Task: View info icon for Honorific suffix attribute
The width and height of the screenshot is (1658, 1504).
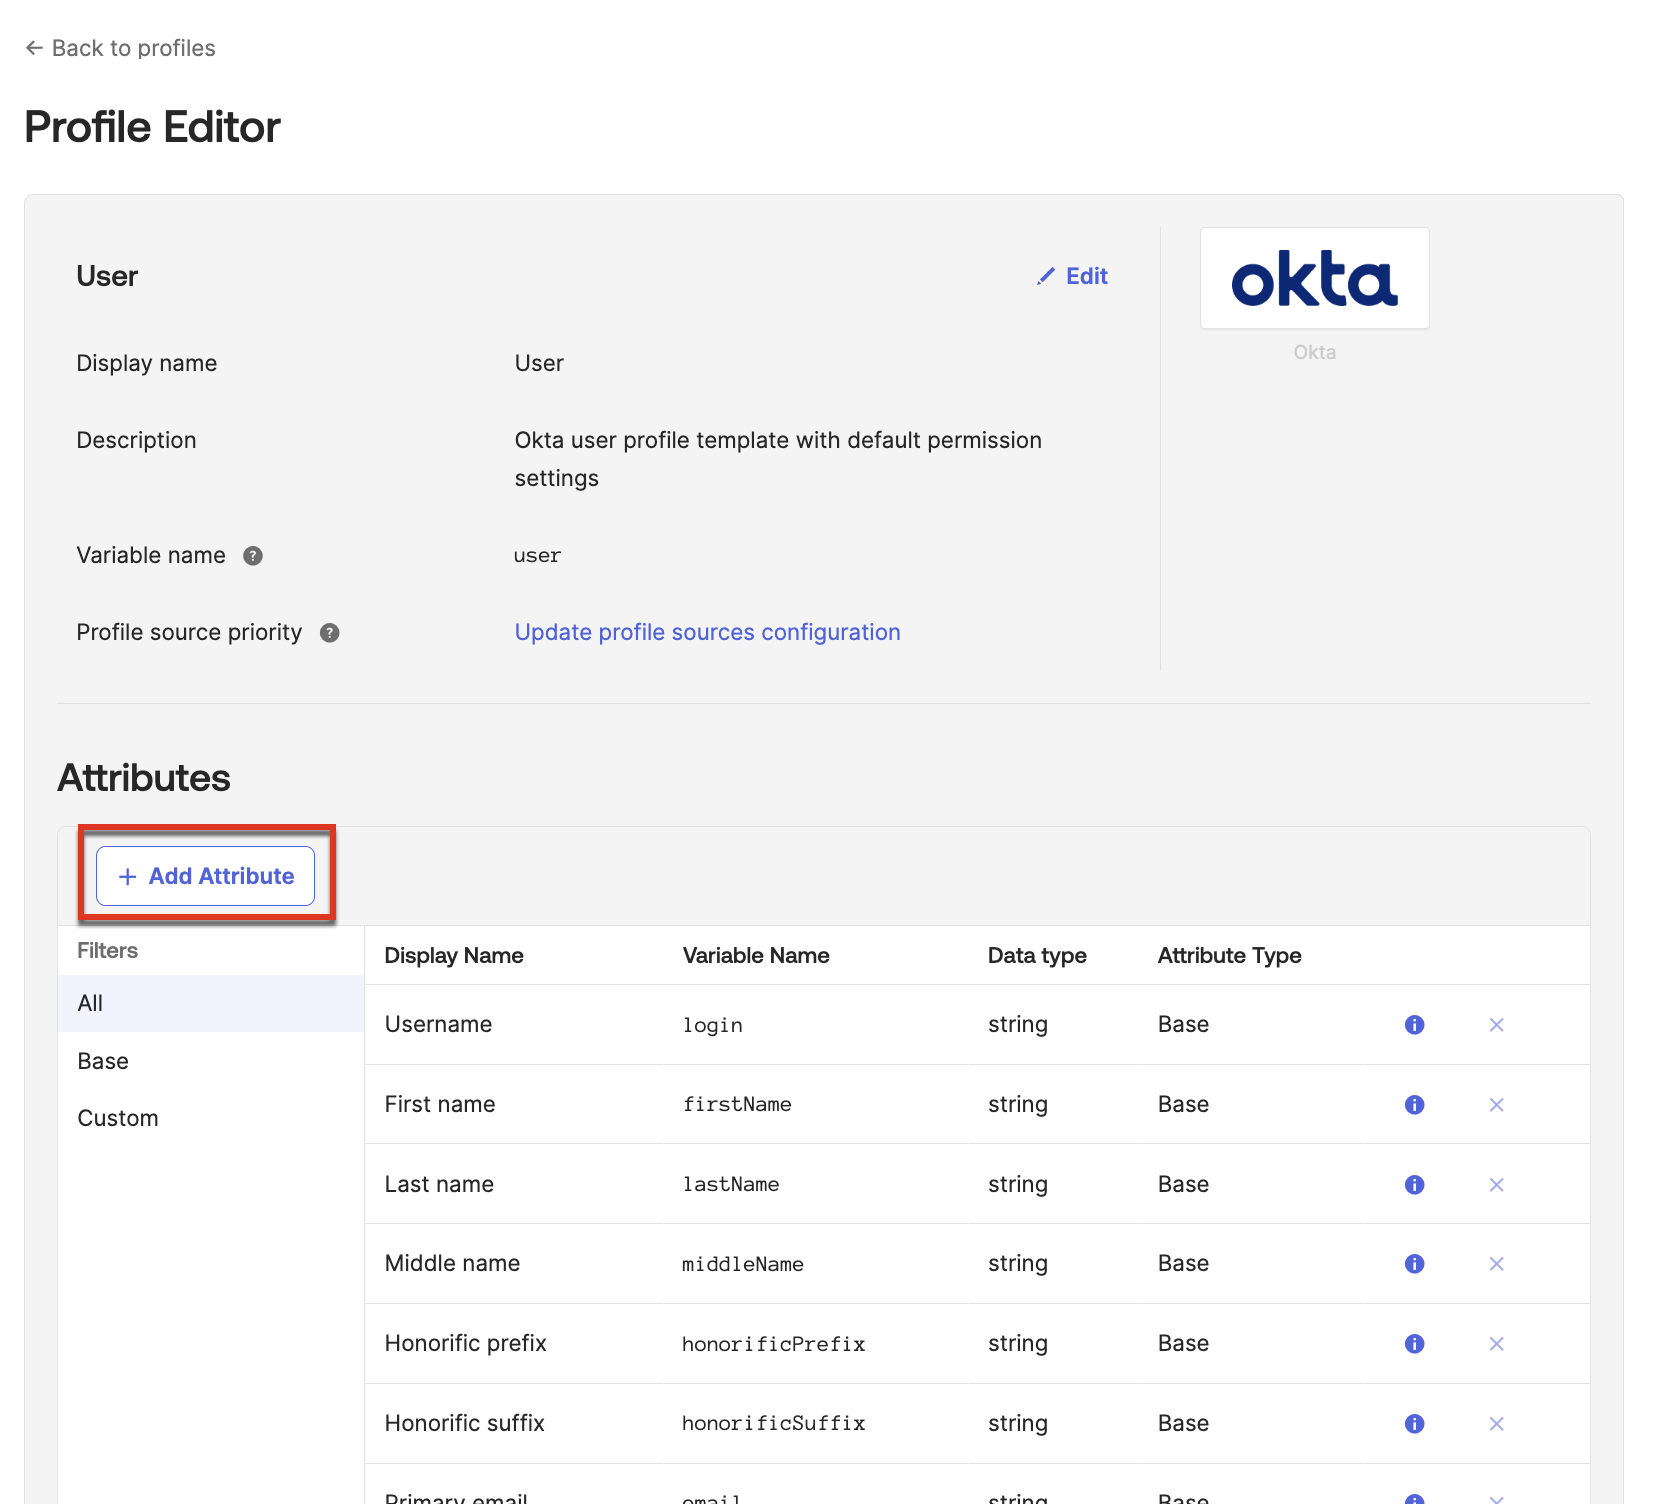Action: 1414,1423
